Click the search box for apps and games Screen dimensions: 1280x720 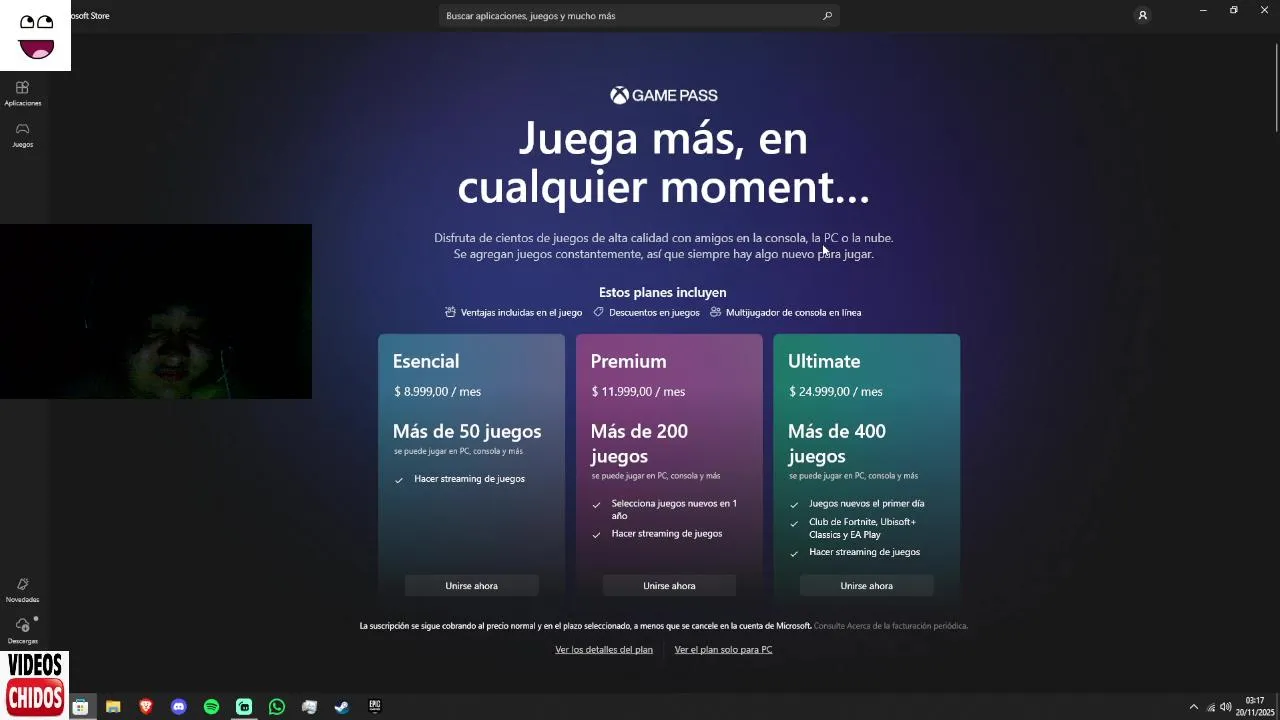tap(639, 16)
